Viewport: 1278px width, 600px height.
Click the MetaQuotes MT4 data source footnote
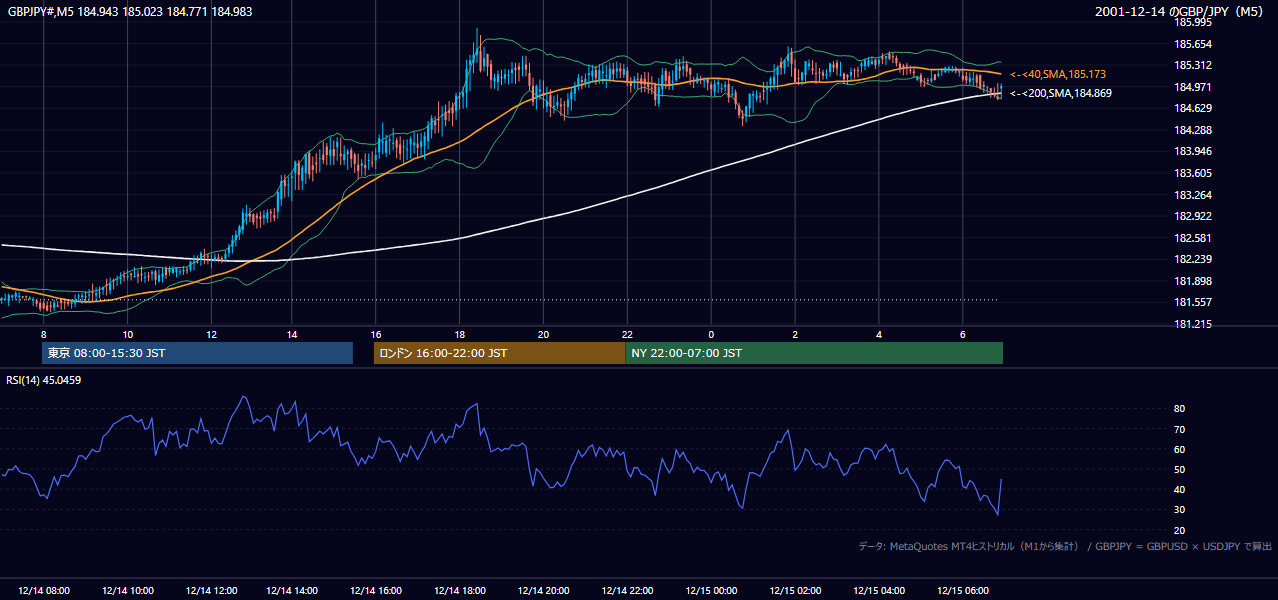point(1065,546)
